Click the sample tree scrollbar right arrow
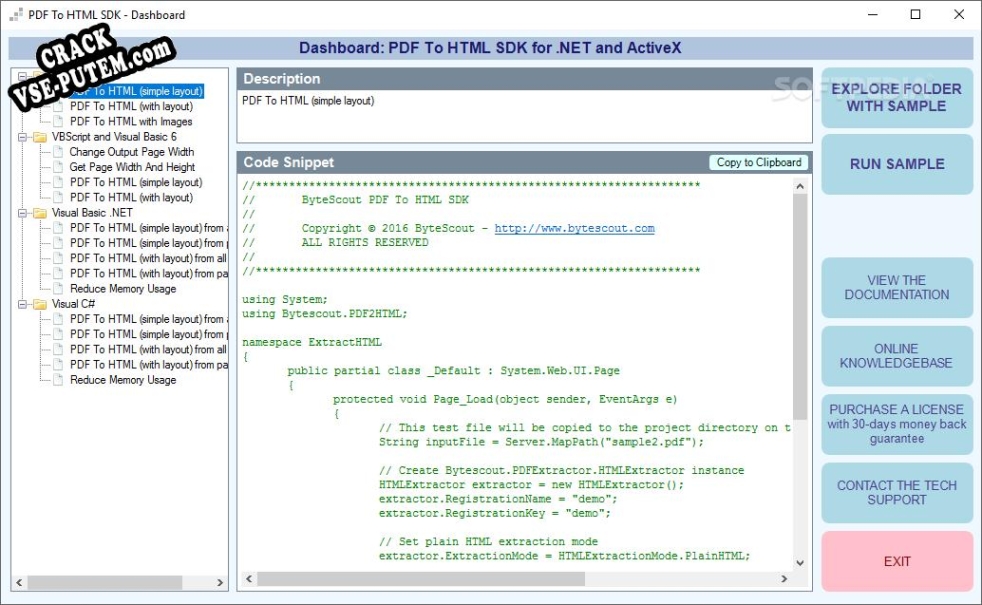 pyautogui.click(x=220, y=583)
